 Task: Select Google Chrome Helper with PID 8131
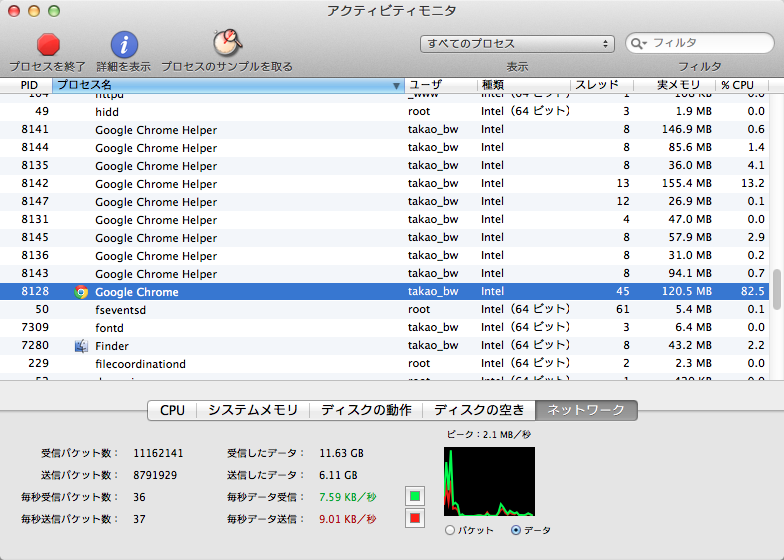pyautogui.click(x=384, y=220)
